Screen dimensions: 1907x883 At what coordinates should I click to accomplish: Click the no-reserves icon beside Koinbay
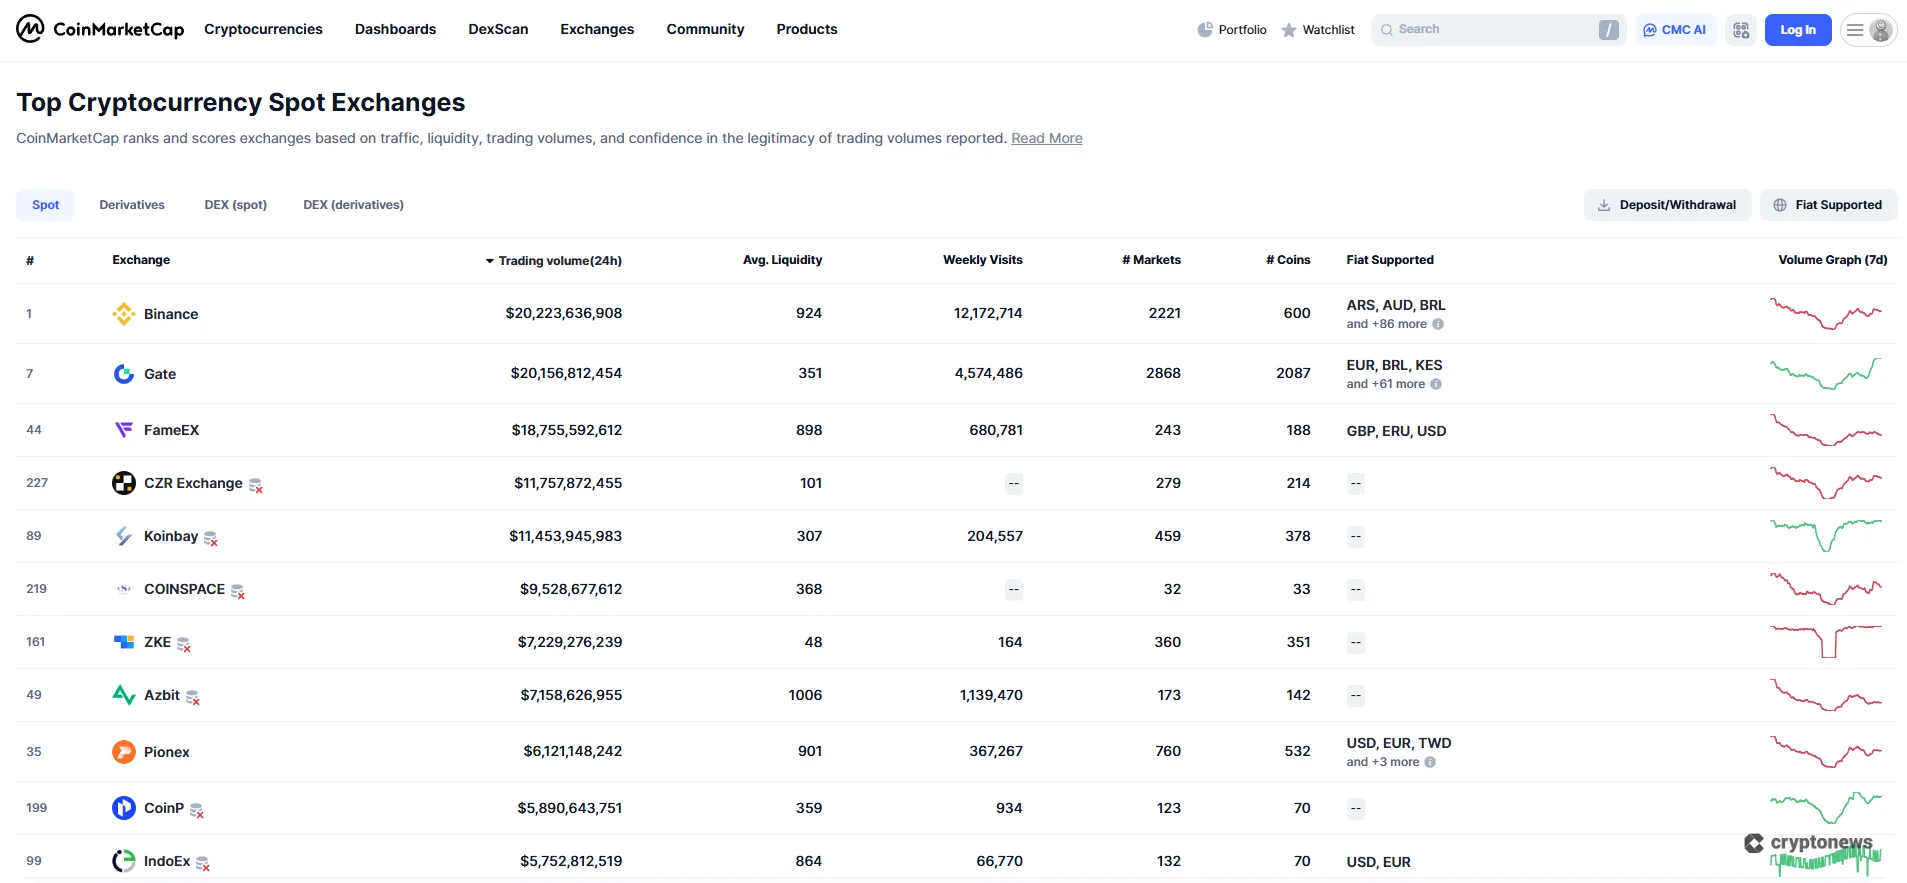[x=211, y=539]
